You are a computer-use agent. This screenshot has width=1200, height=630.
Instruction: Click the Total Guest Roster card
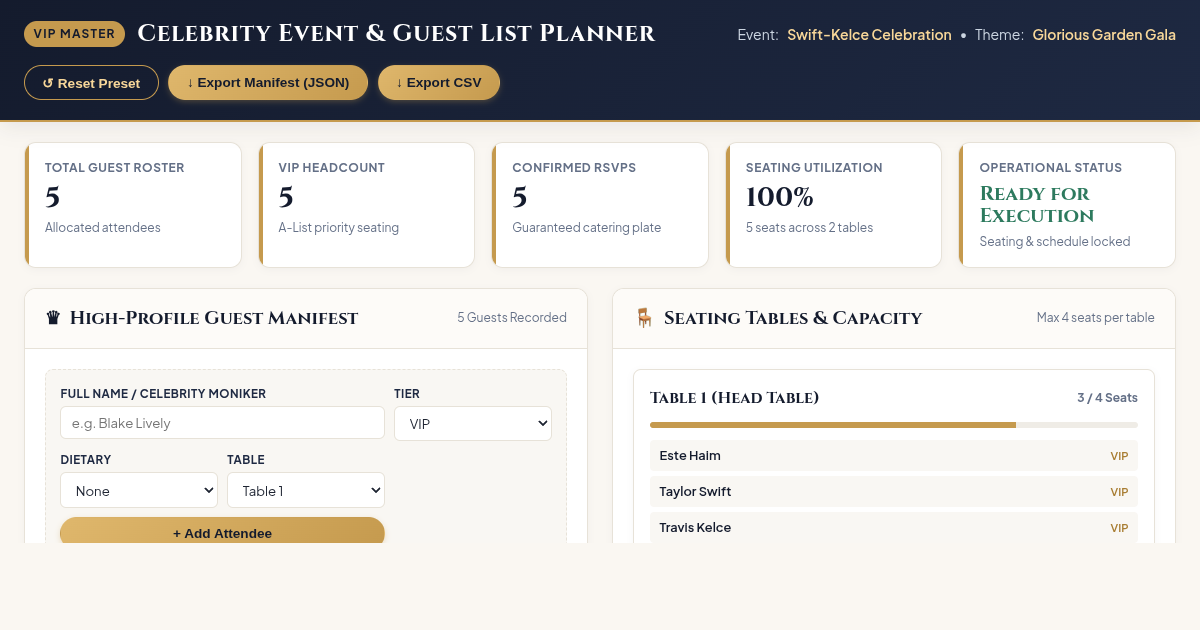[133, 205]
